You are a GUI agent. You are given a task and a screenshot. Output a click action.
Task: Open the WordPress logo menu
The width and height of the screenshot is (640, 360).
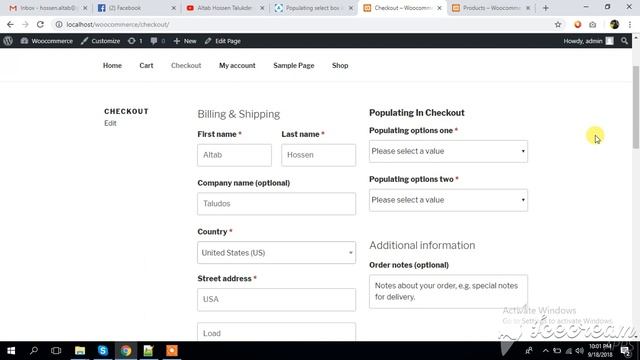[8, 41]
